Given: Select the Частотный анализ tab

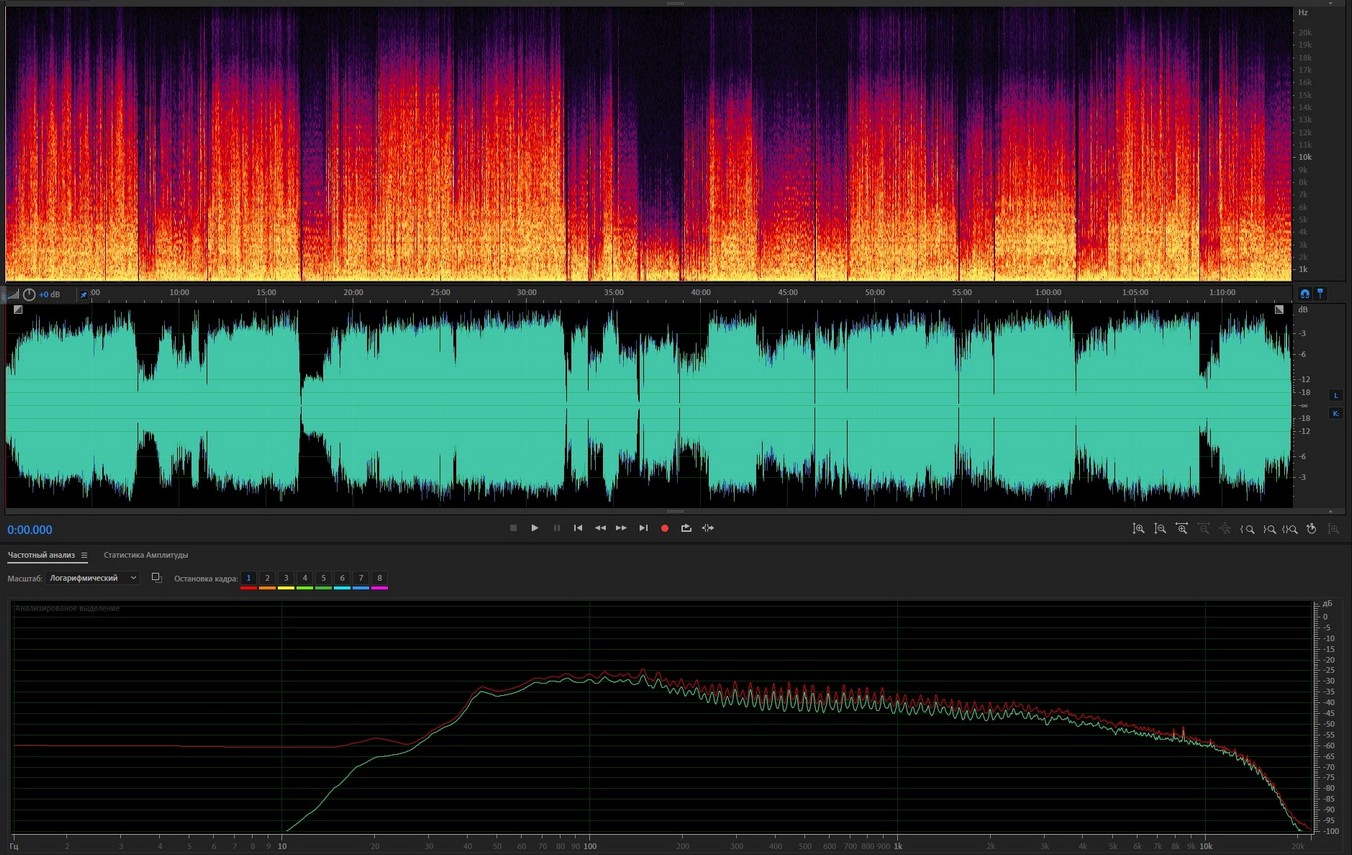Looking at the screenshot, I should click(x=40, y=555).
